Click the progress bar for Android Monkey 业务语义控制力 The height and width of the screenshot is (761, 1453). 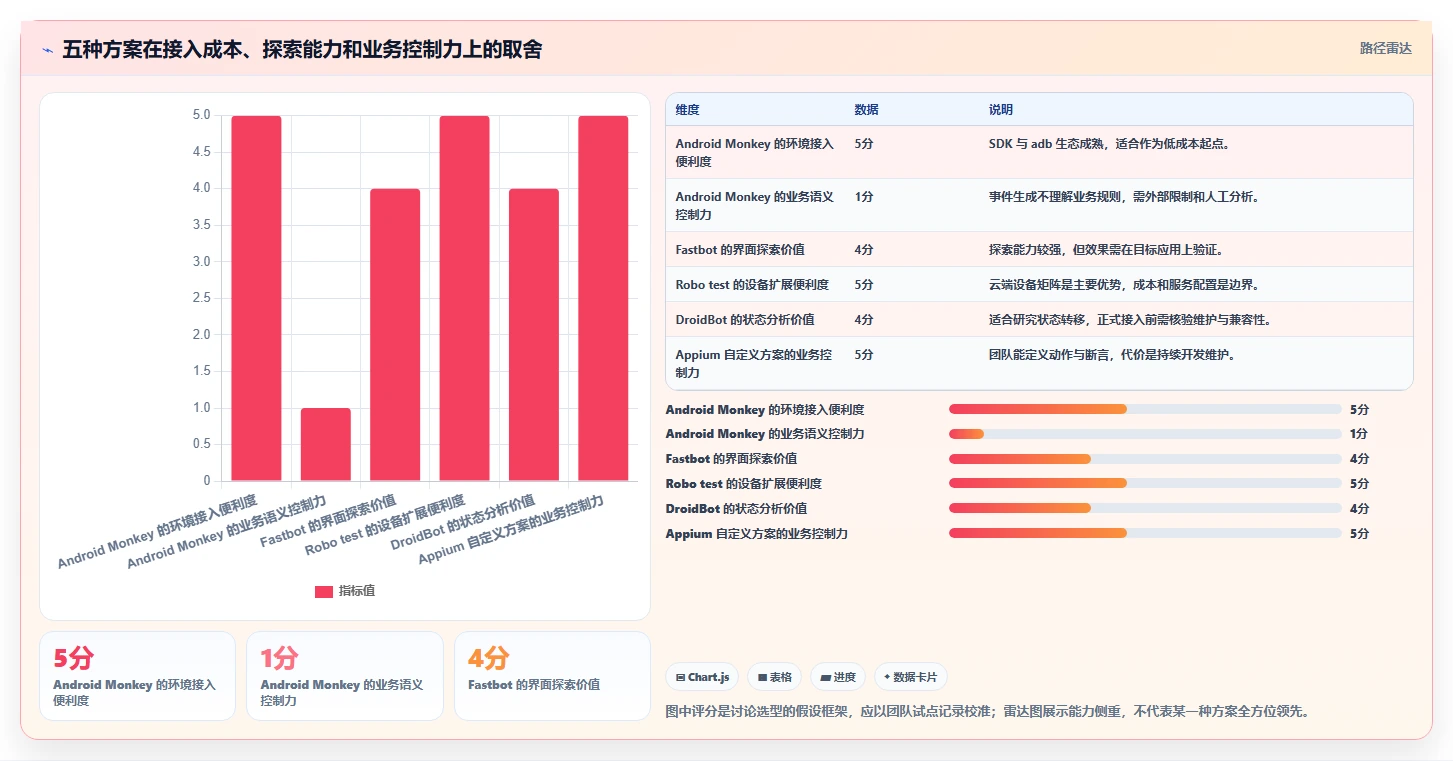coord(1145,434)
